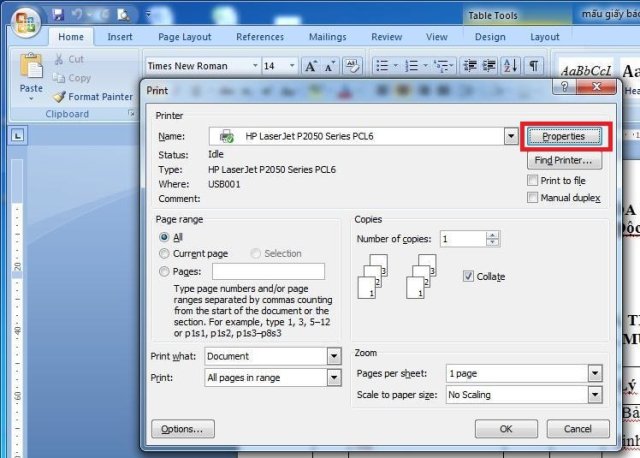Image resolution: width=640 pixels, height=458 pixels.
Task: Toggle Show/Hide paragraph marks
Action: click(x=533, y=65)
